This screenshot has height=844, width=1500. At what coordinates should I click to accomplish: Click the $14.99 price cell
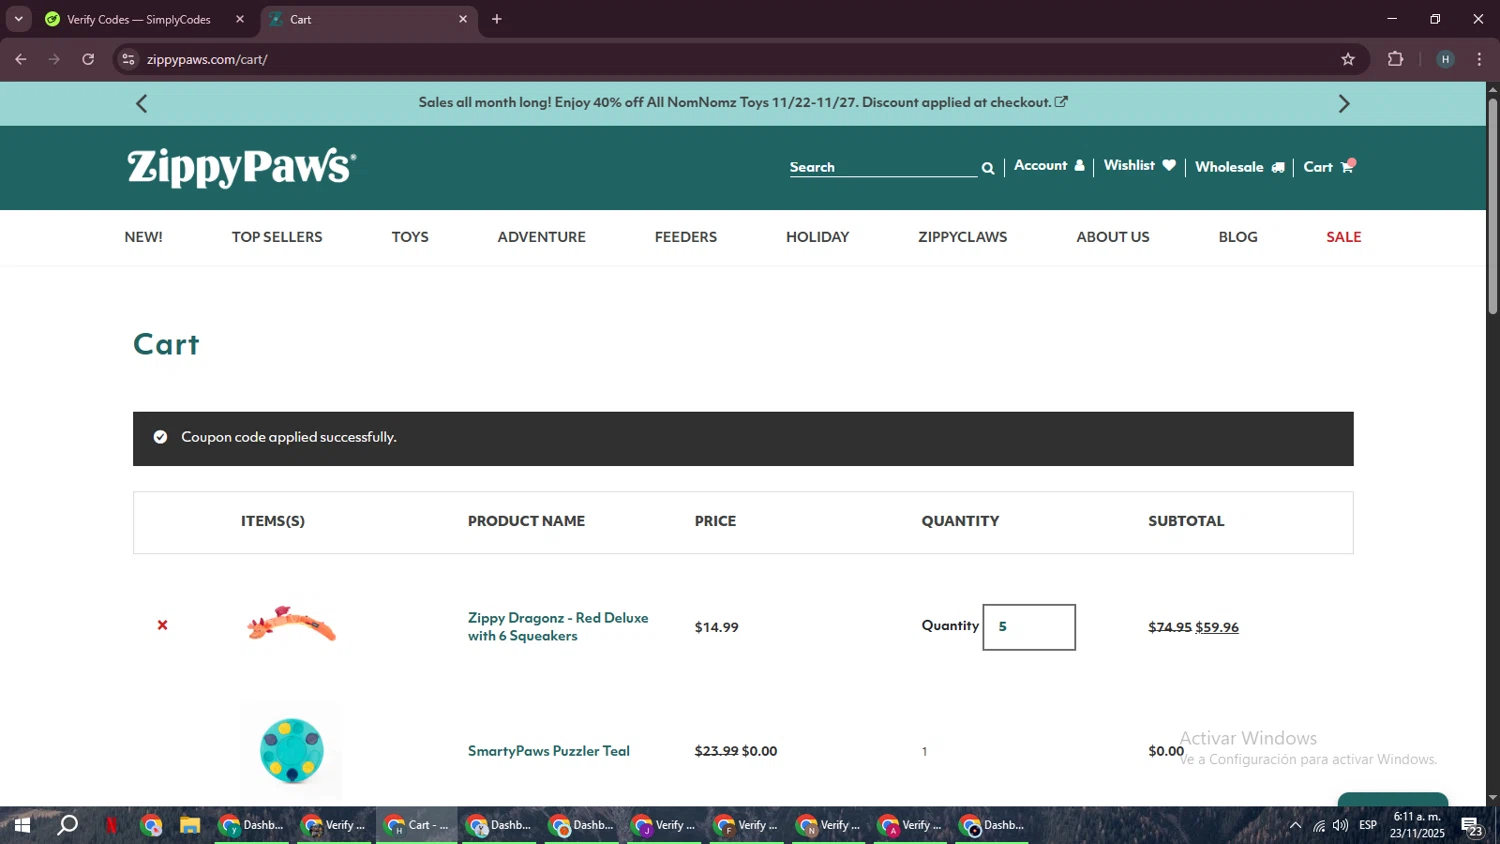[716, 627]
